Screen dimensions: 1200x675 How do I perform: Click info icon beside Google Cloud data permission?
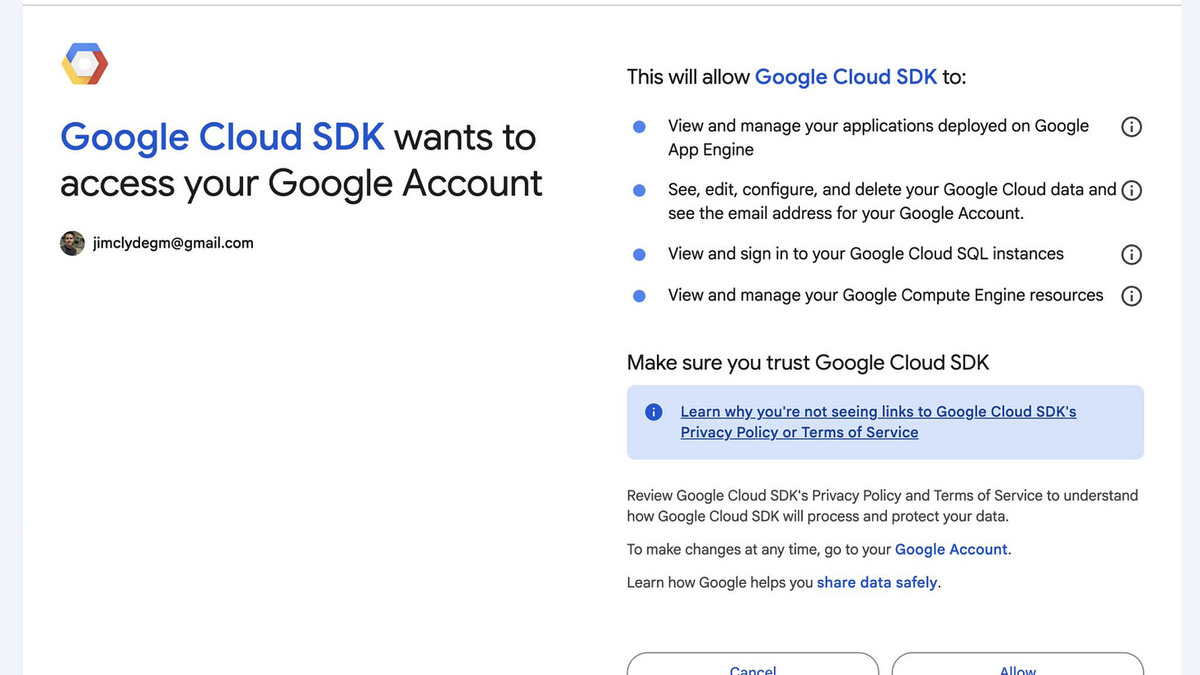[x=1131, y=190]
